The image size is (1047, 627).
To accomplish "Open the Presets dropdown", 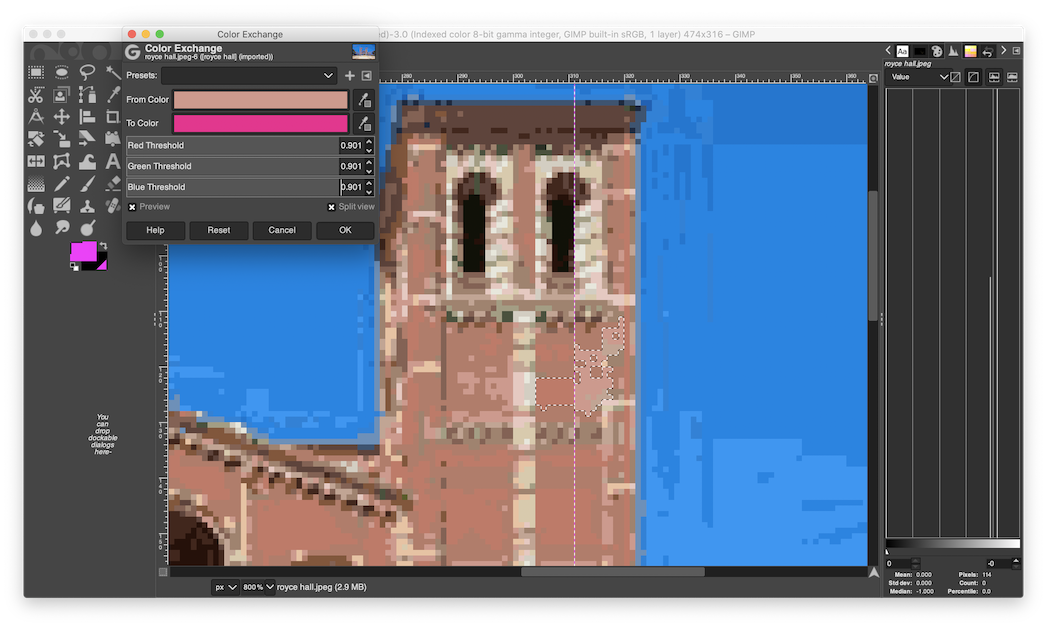I will [250, 76].
